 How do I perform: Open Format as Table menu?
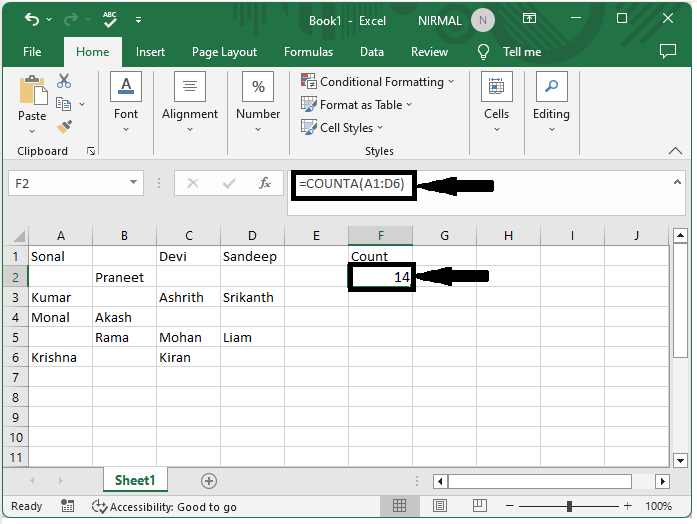click(357, 105)
